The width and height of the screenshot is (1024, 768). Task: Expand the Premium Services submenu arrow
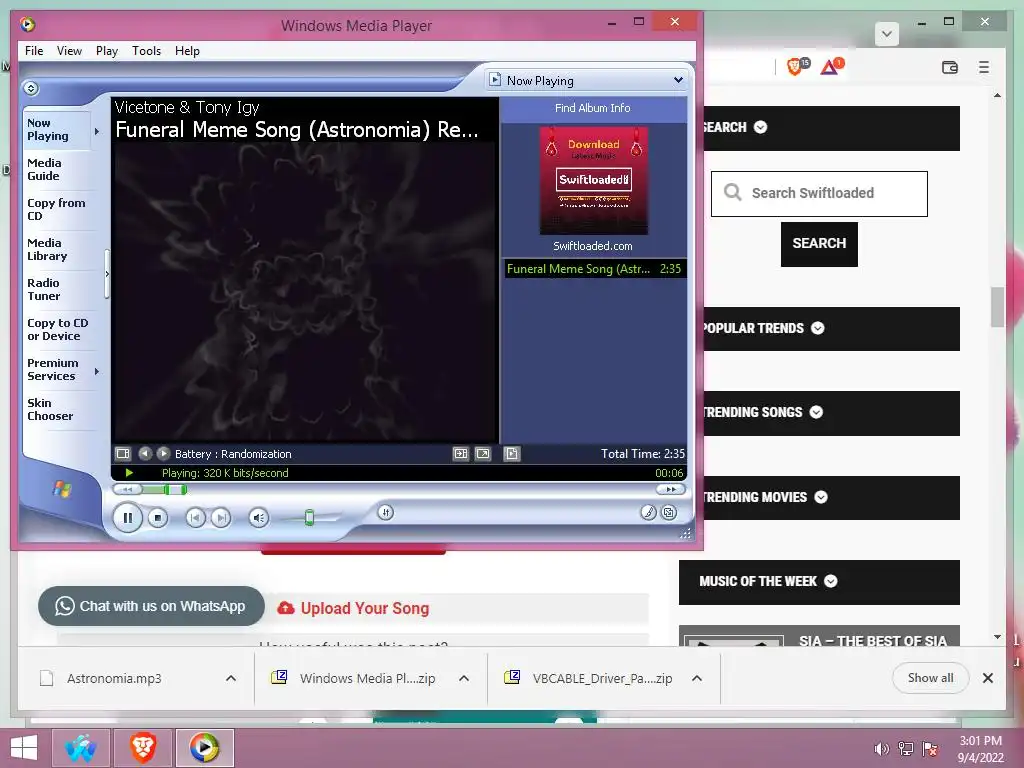pyautogui.click(x=97, y=371)
